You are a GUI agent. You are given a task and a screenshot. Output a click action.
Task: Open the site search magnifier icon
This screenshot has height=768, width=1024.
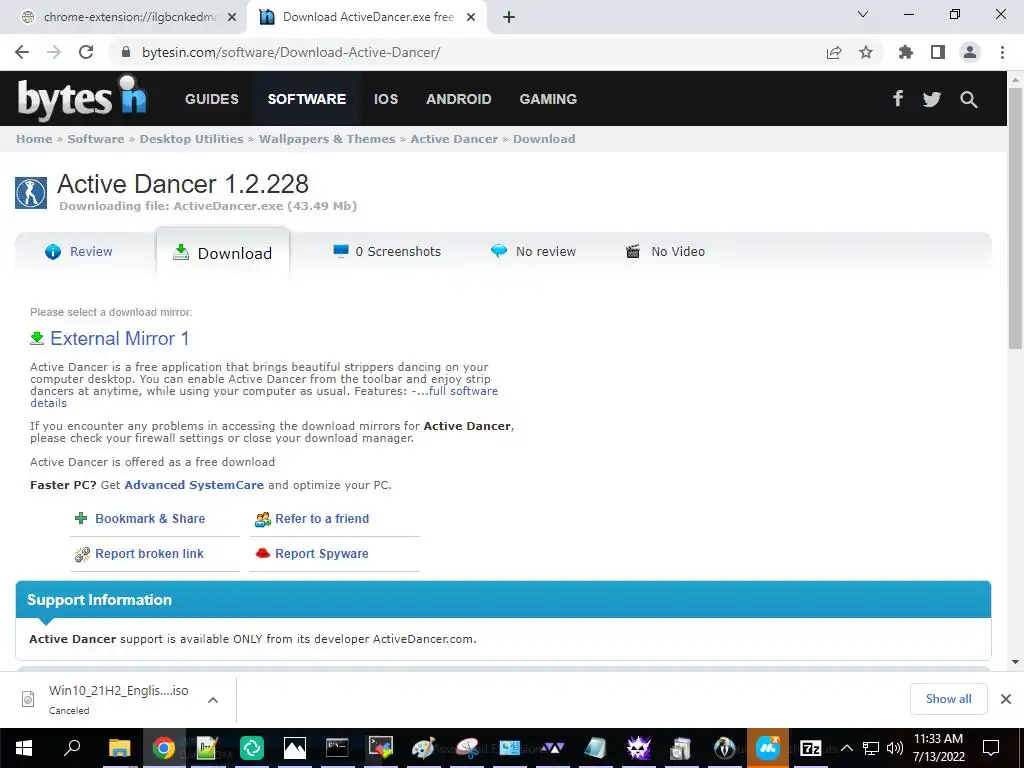969,99
